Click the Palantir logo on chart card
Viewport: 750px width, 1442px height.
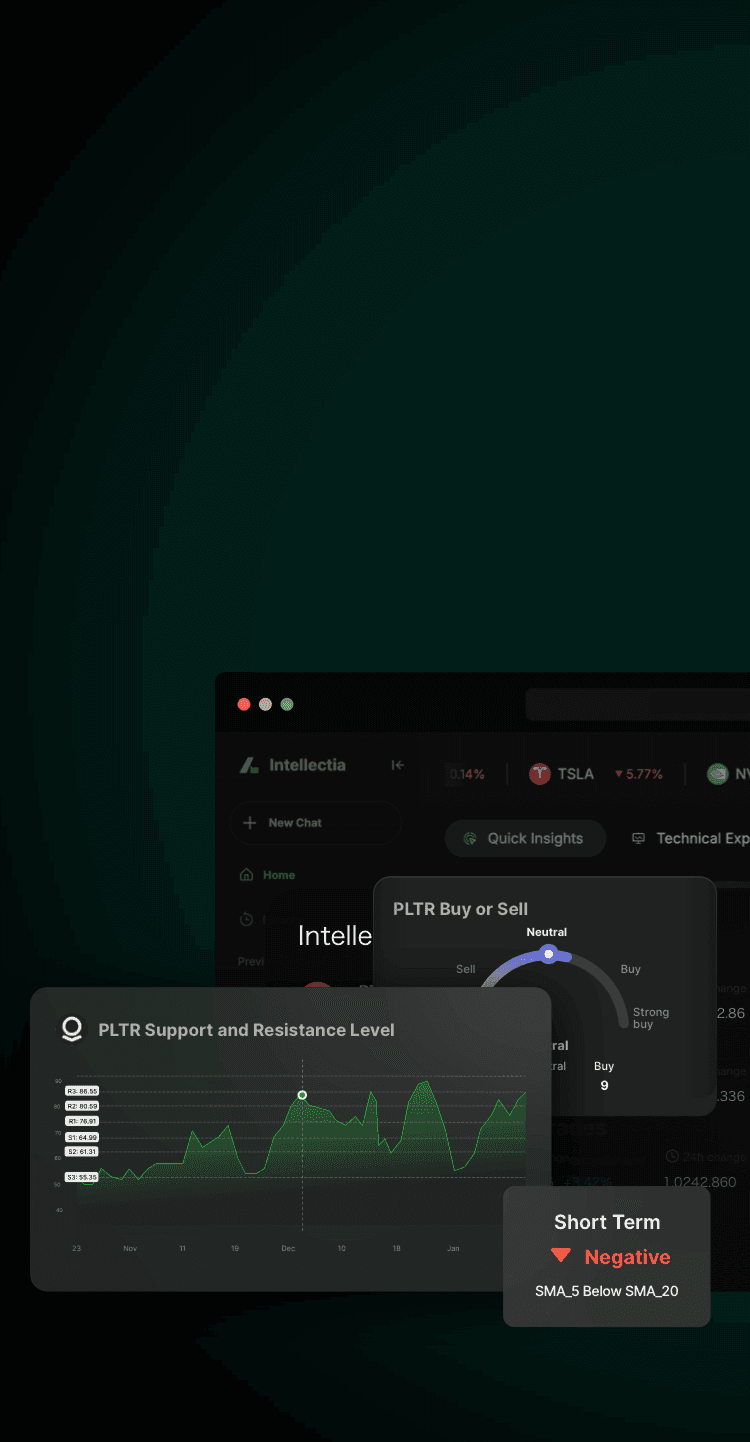[72, 1029]
